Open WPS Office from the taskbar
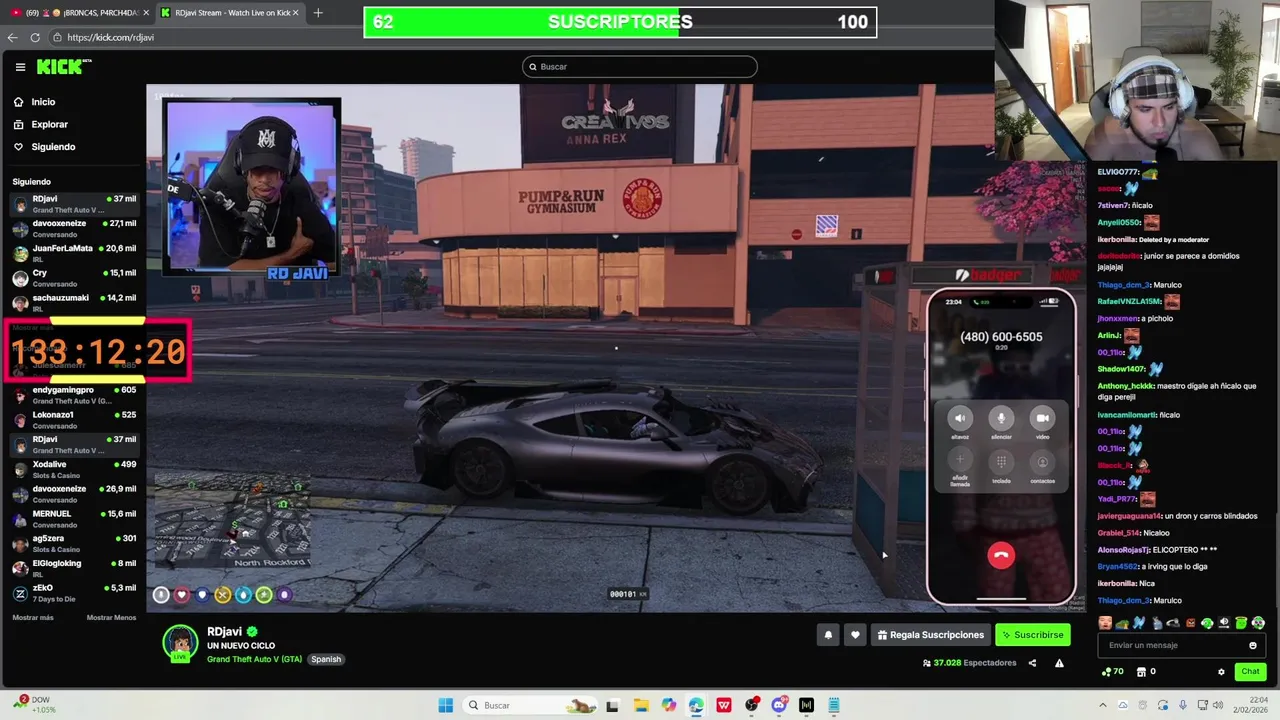 point(723,705)
